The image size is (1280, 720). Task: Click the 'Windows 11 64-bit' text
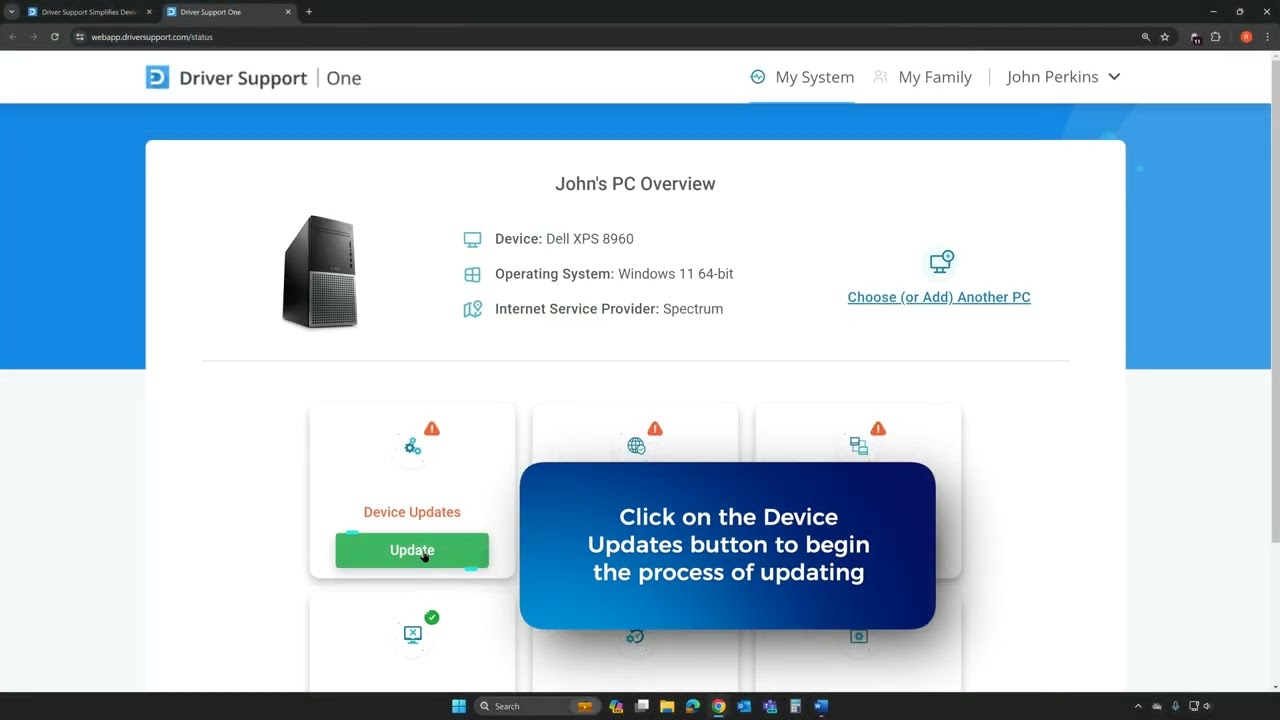676,274
